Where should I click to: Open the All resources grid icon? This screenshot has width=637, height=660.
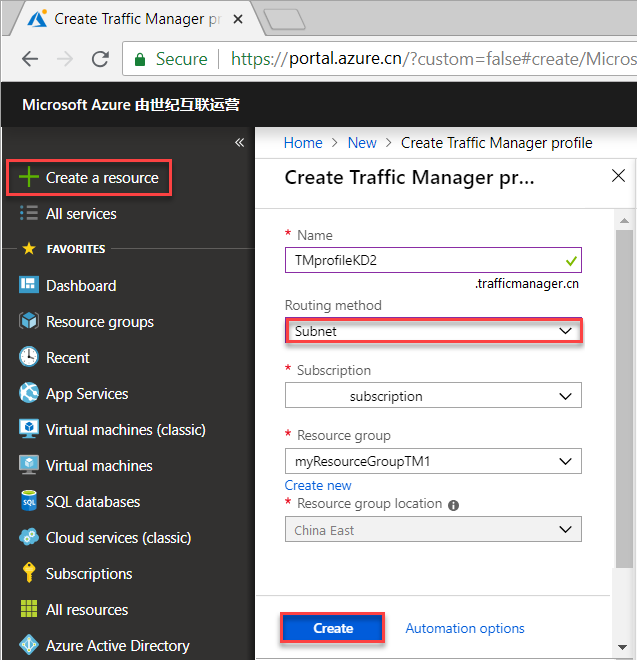tap(29, 609)
